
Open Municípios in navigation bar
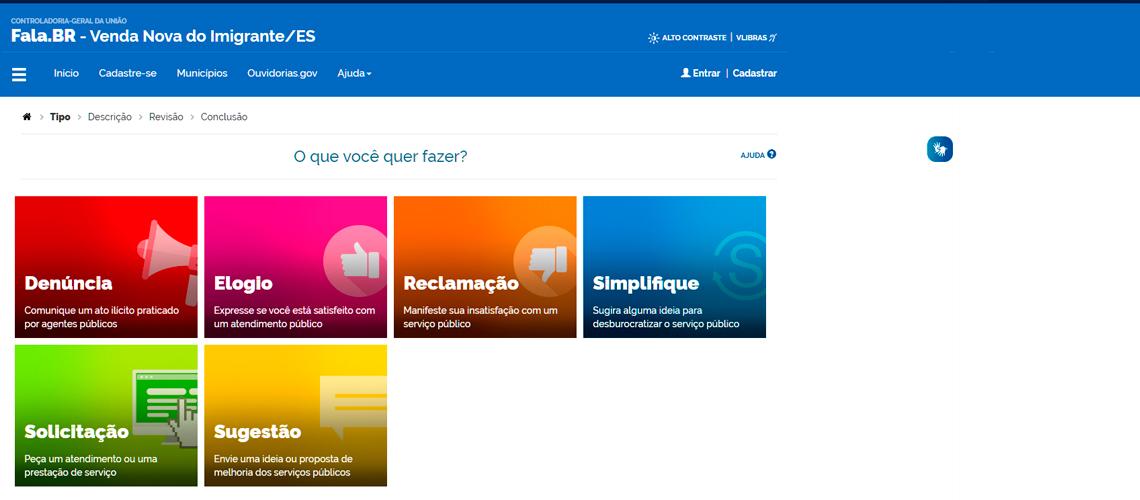point(202,73)
